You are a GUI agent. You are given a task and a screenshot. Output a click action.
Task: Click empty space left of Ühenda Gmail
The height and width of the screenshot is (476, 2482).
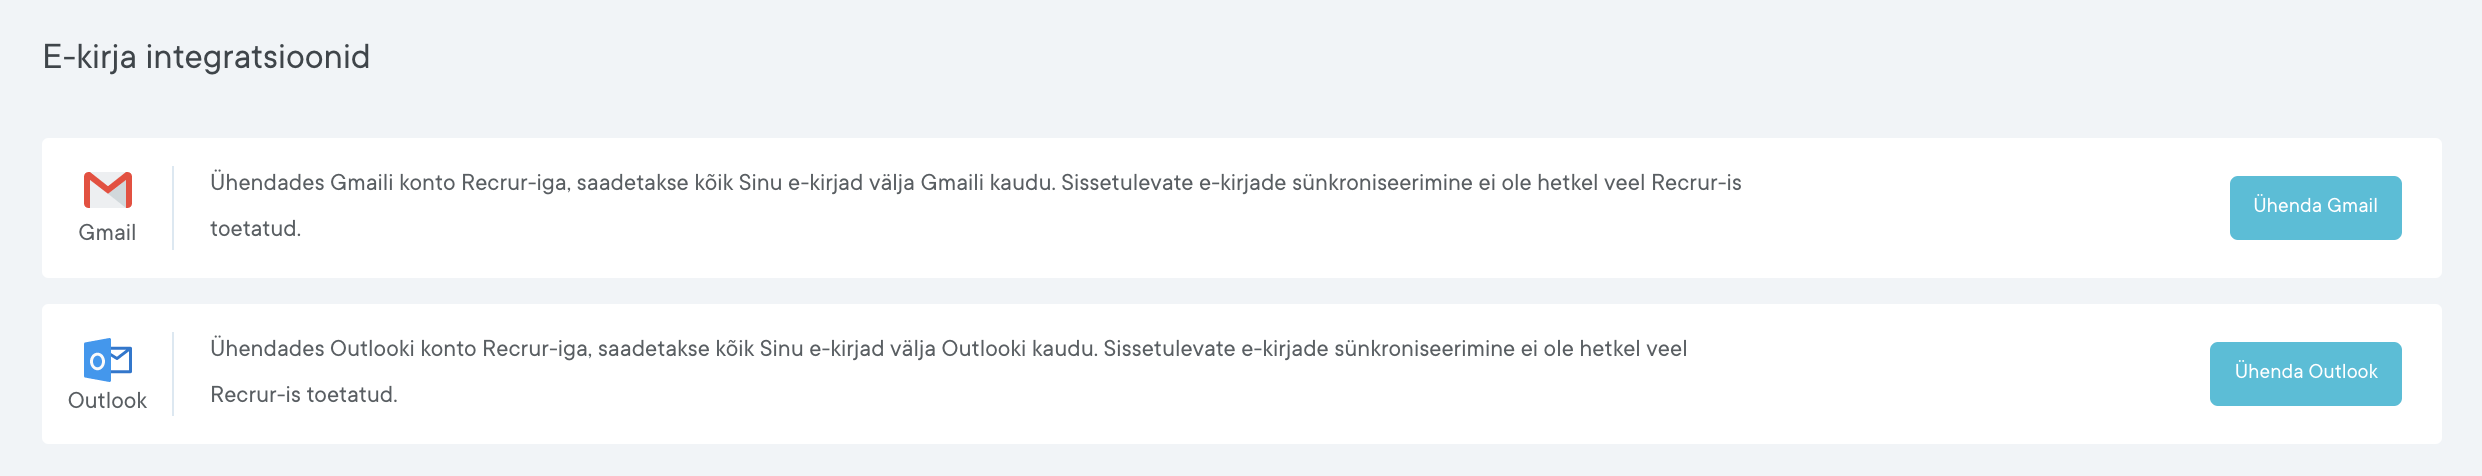coord(2000,208)
